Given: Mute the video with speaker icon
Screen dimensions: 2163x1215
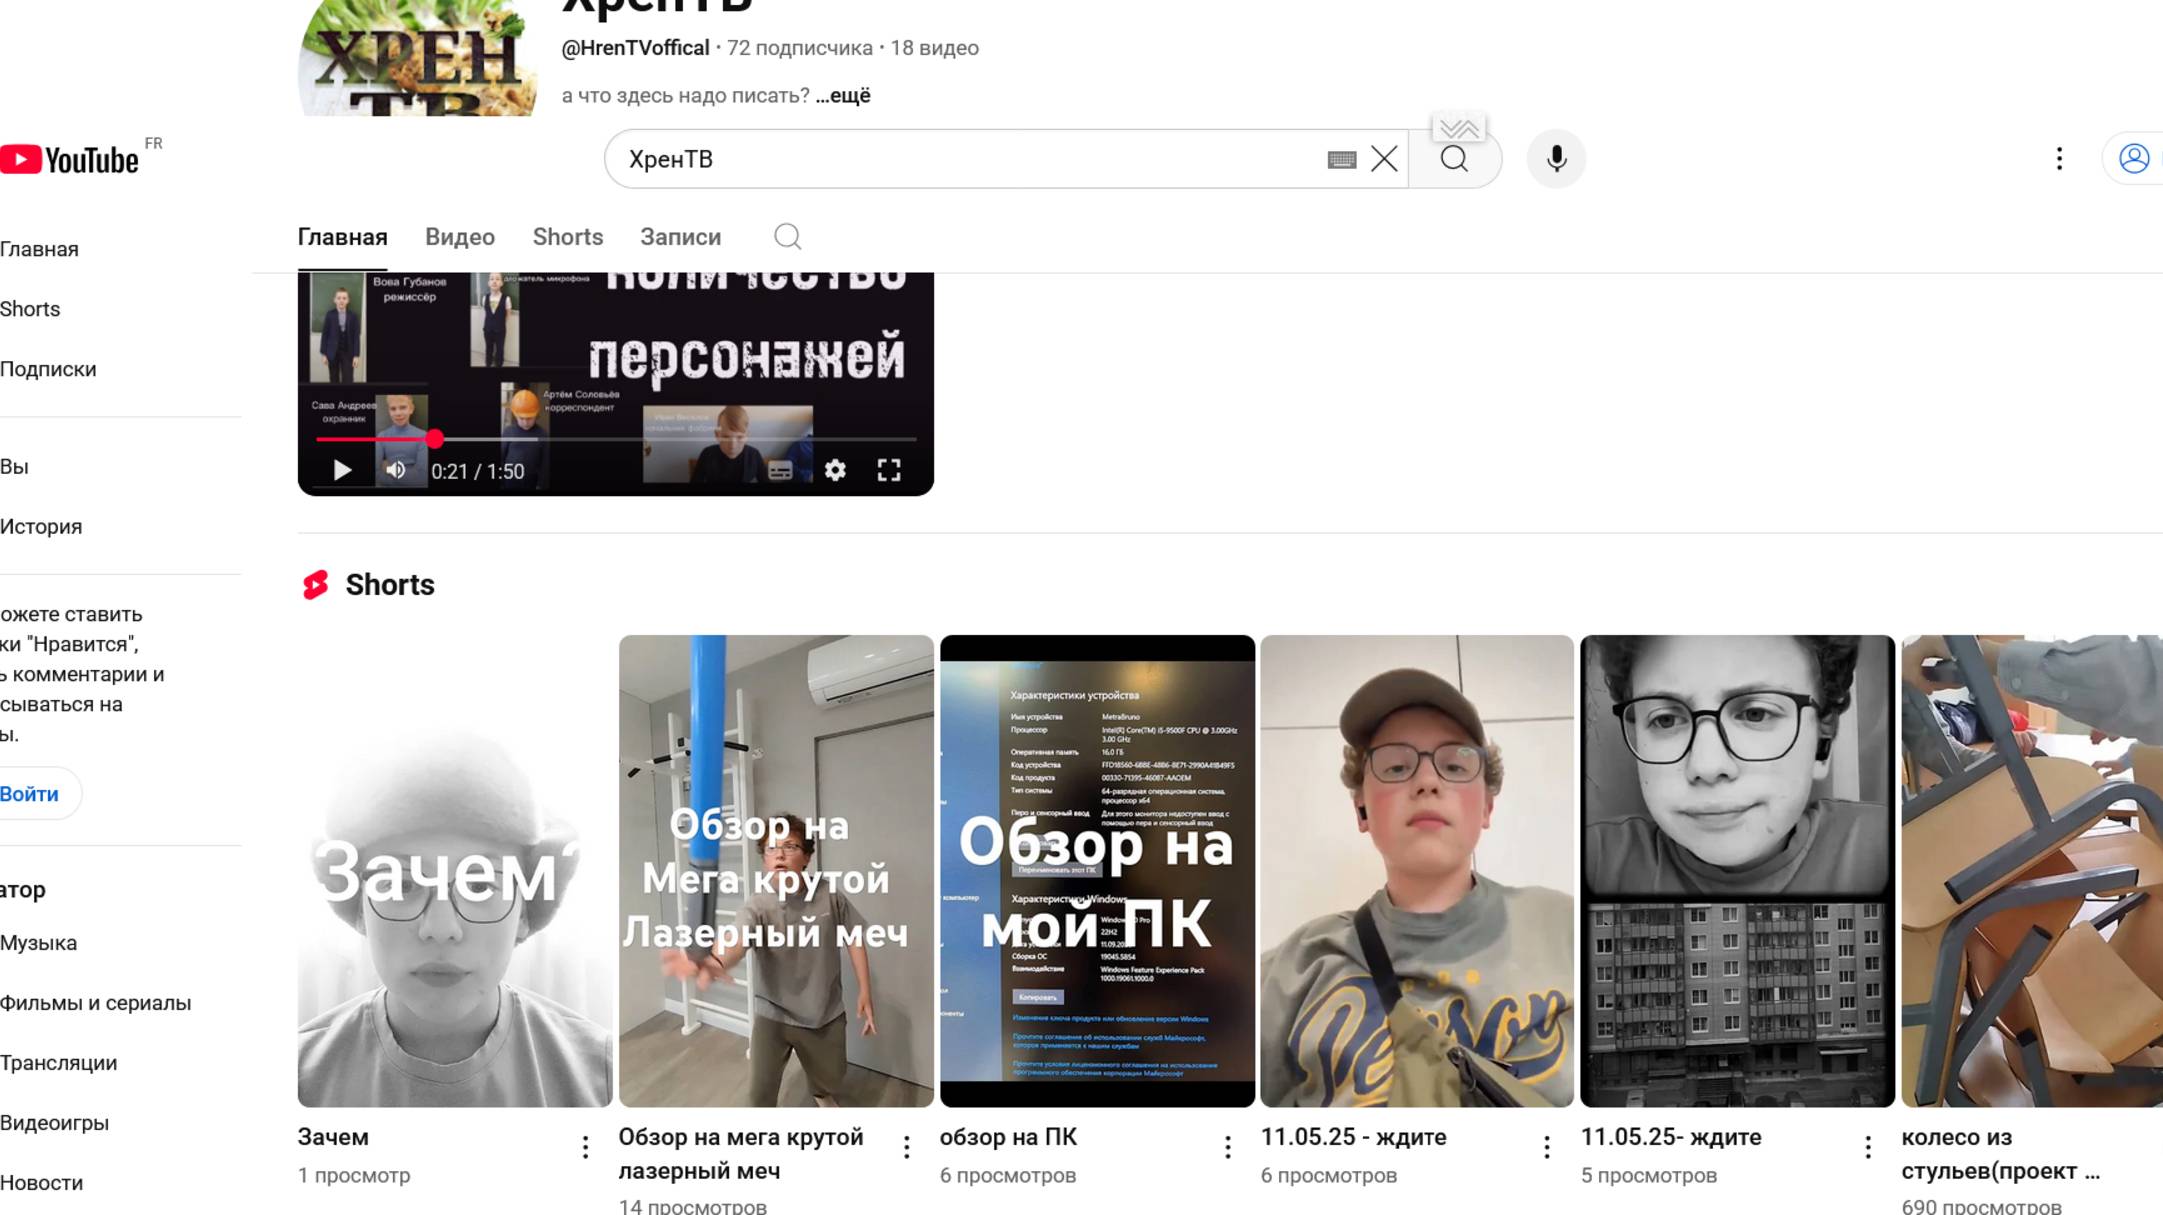Looking at the screenshot, I should click(396, 470).
